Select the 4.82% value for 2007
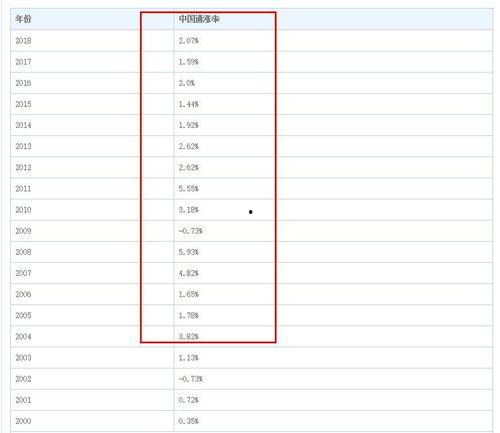Viewport: 500px width, 433px height. pyautogui.click(x=189, y=273)
